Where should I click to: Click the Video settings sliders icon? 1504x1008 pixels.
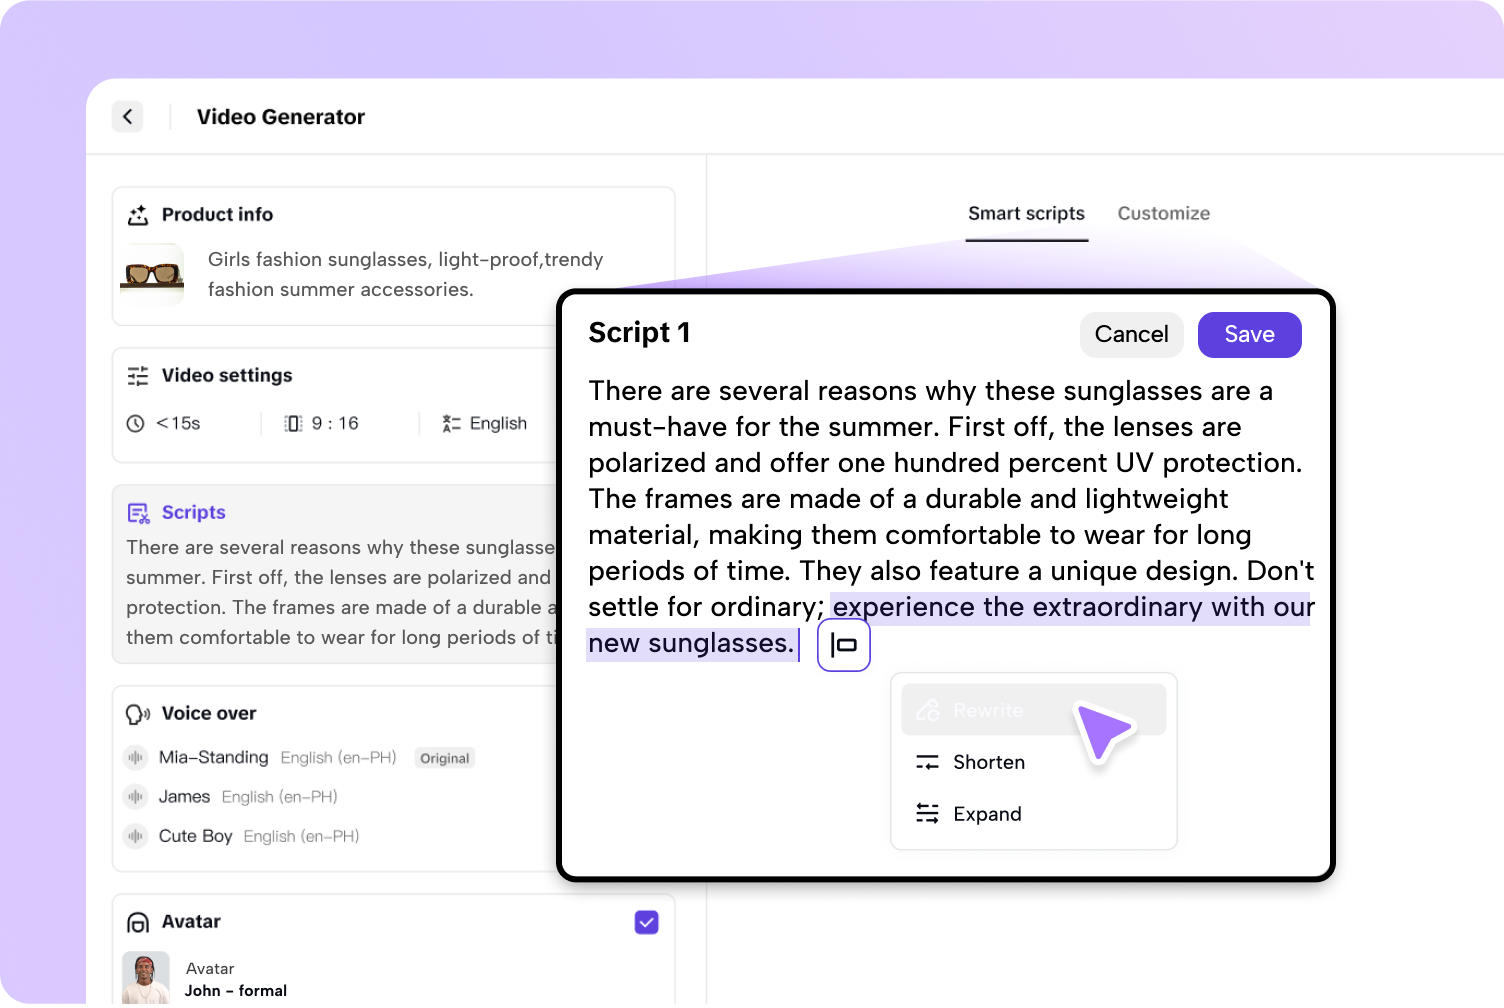point(138,376)
